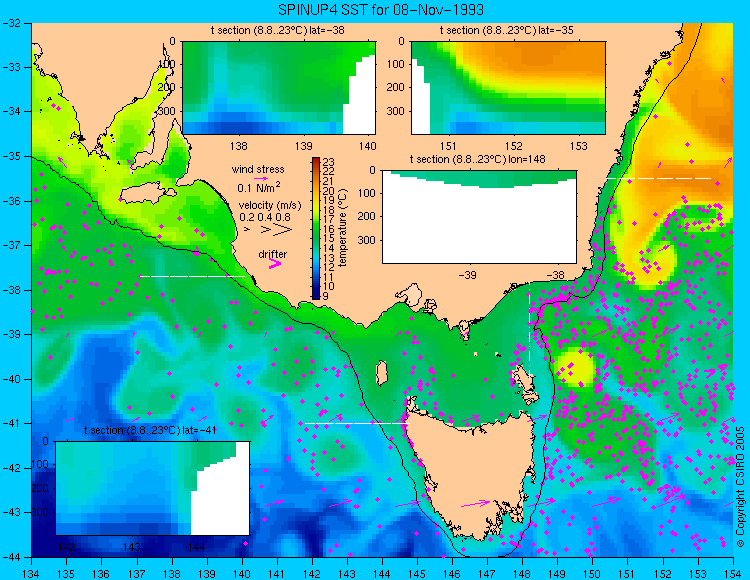Click the title SPINUP4 SST for 08-Nov-1993

[381, 9]
